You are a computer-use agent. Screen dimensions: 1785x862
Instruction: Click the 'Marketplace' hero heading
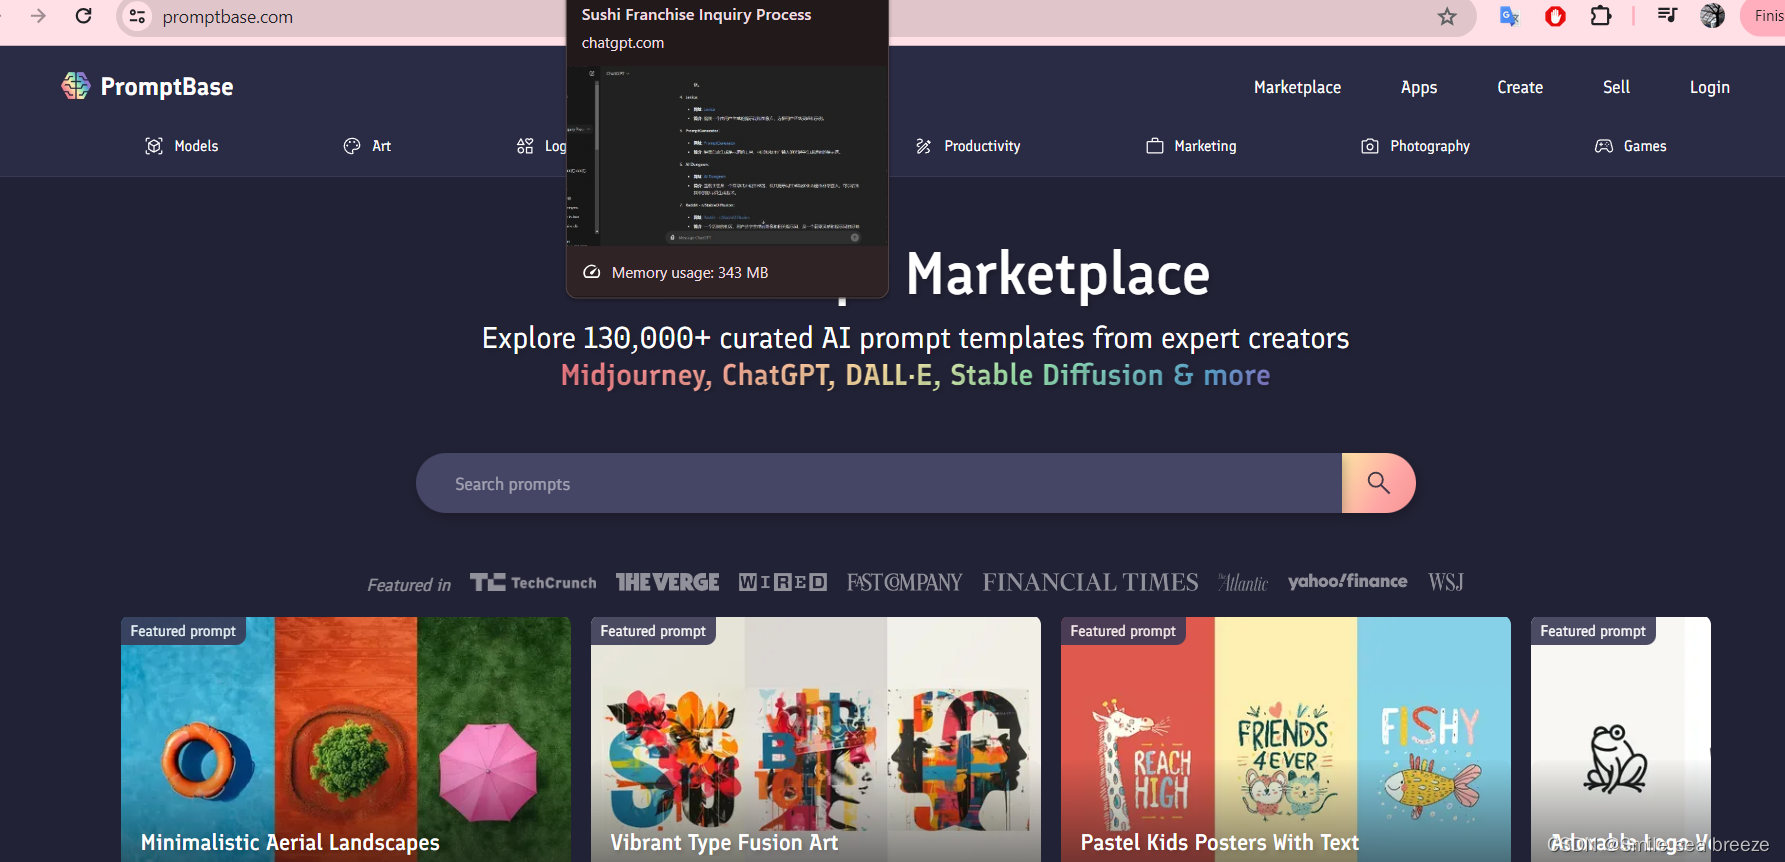coord(1058,274)
